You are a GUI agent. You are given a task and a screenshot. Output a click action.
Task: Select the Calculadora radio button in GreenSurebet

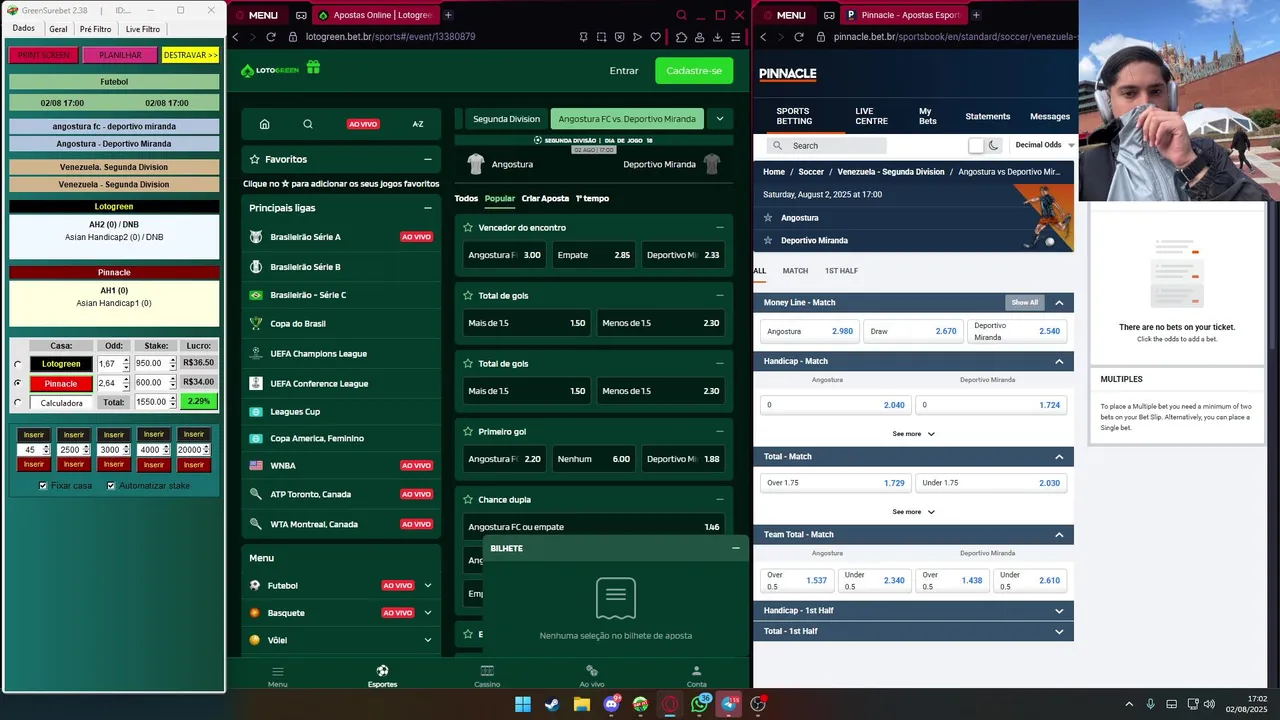17,403
